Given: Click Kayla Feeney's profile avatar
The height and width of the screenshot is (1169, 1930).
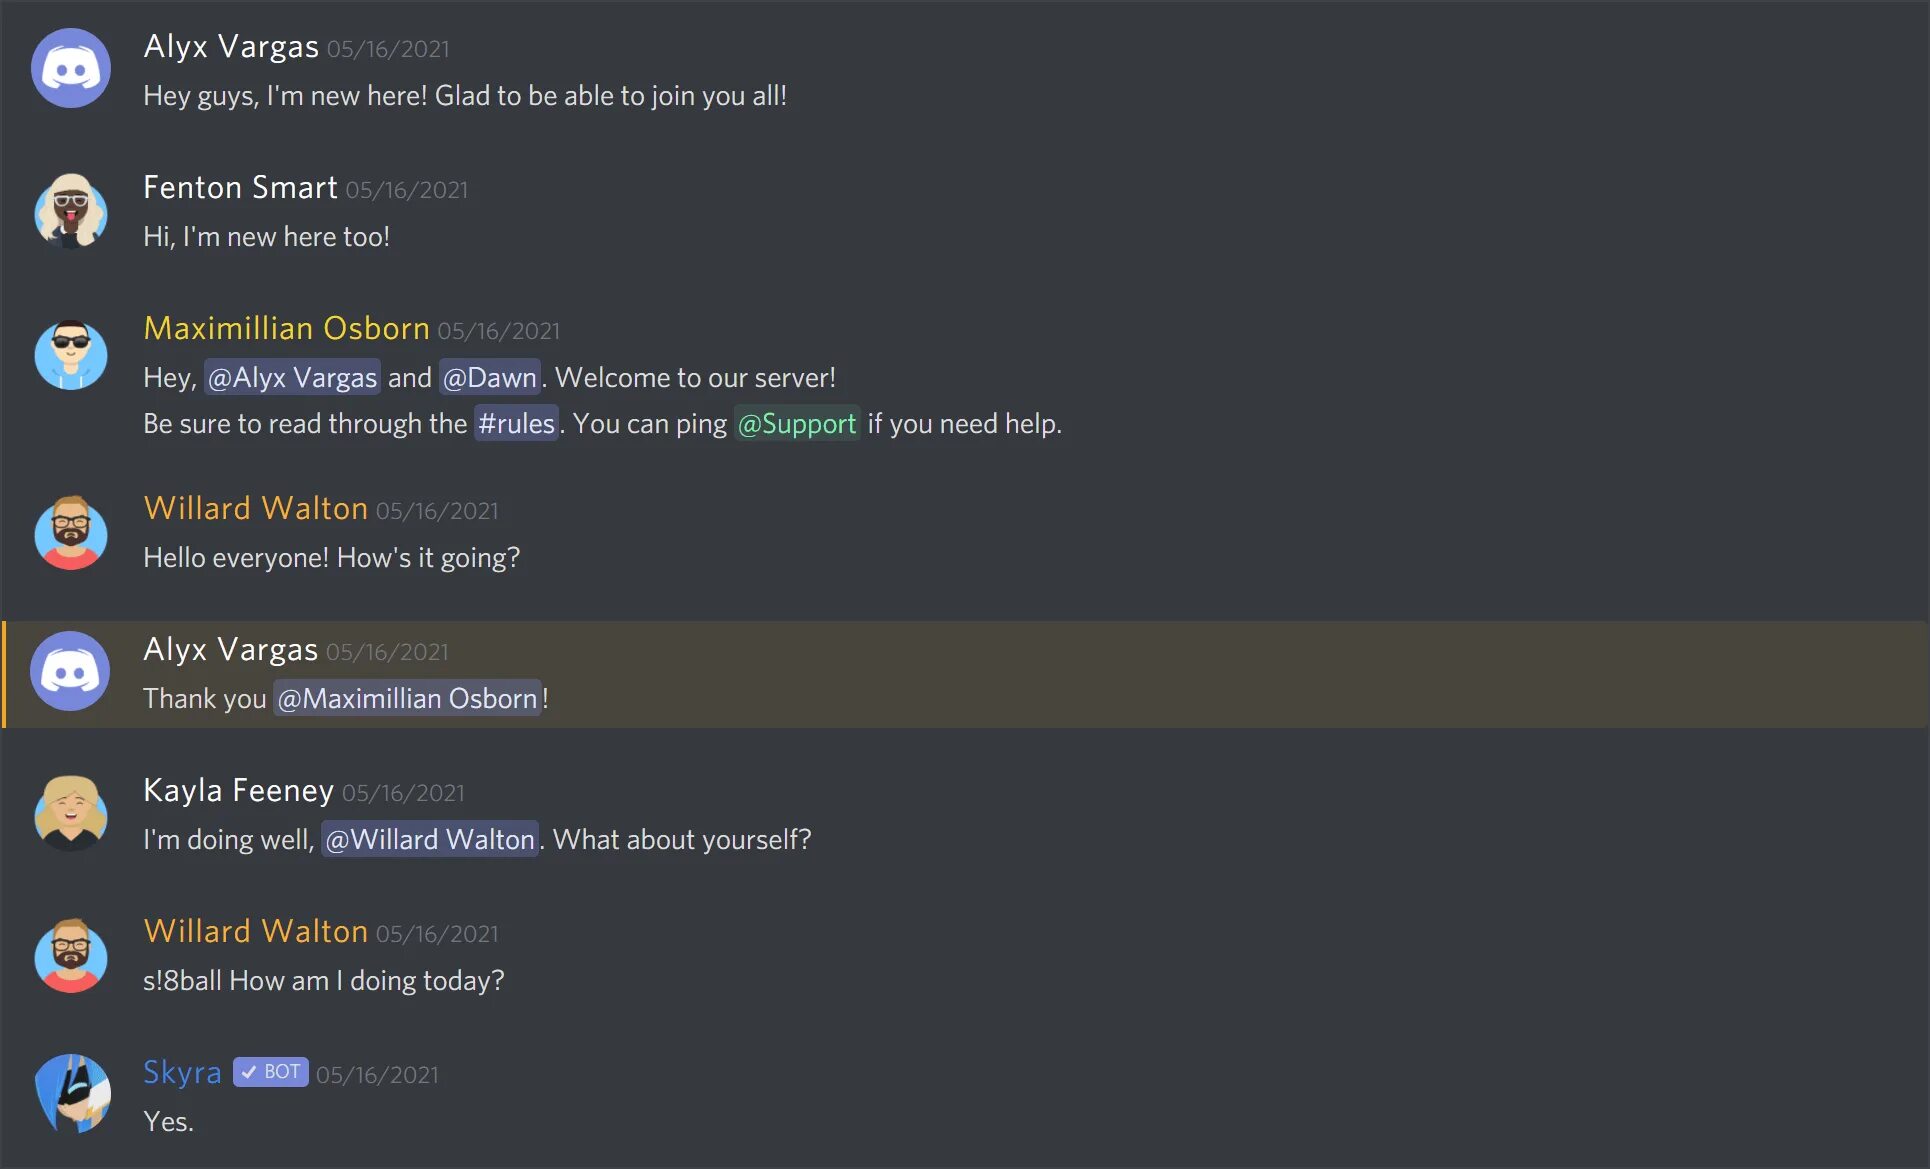Looking at the screenshot, I should point(71,814).
